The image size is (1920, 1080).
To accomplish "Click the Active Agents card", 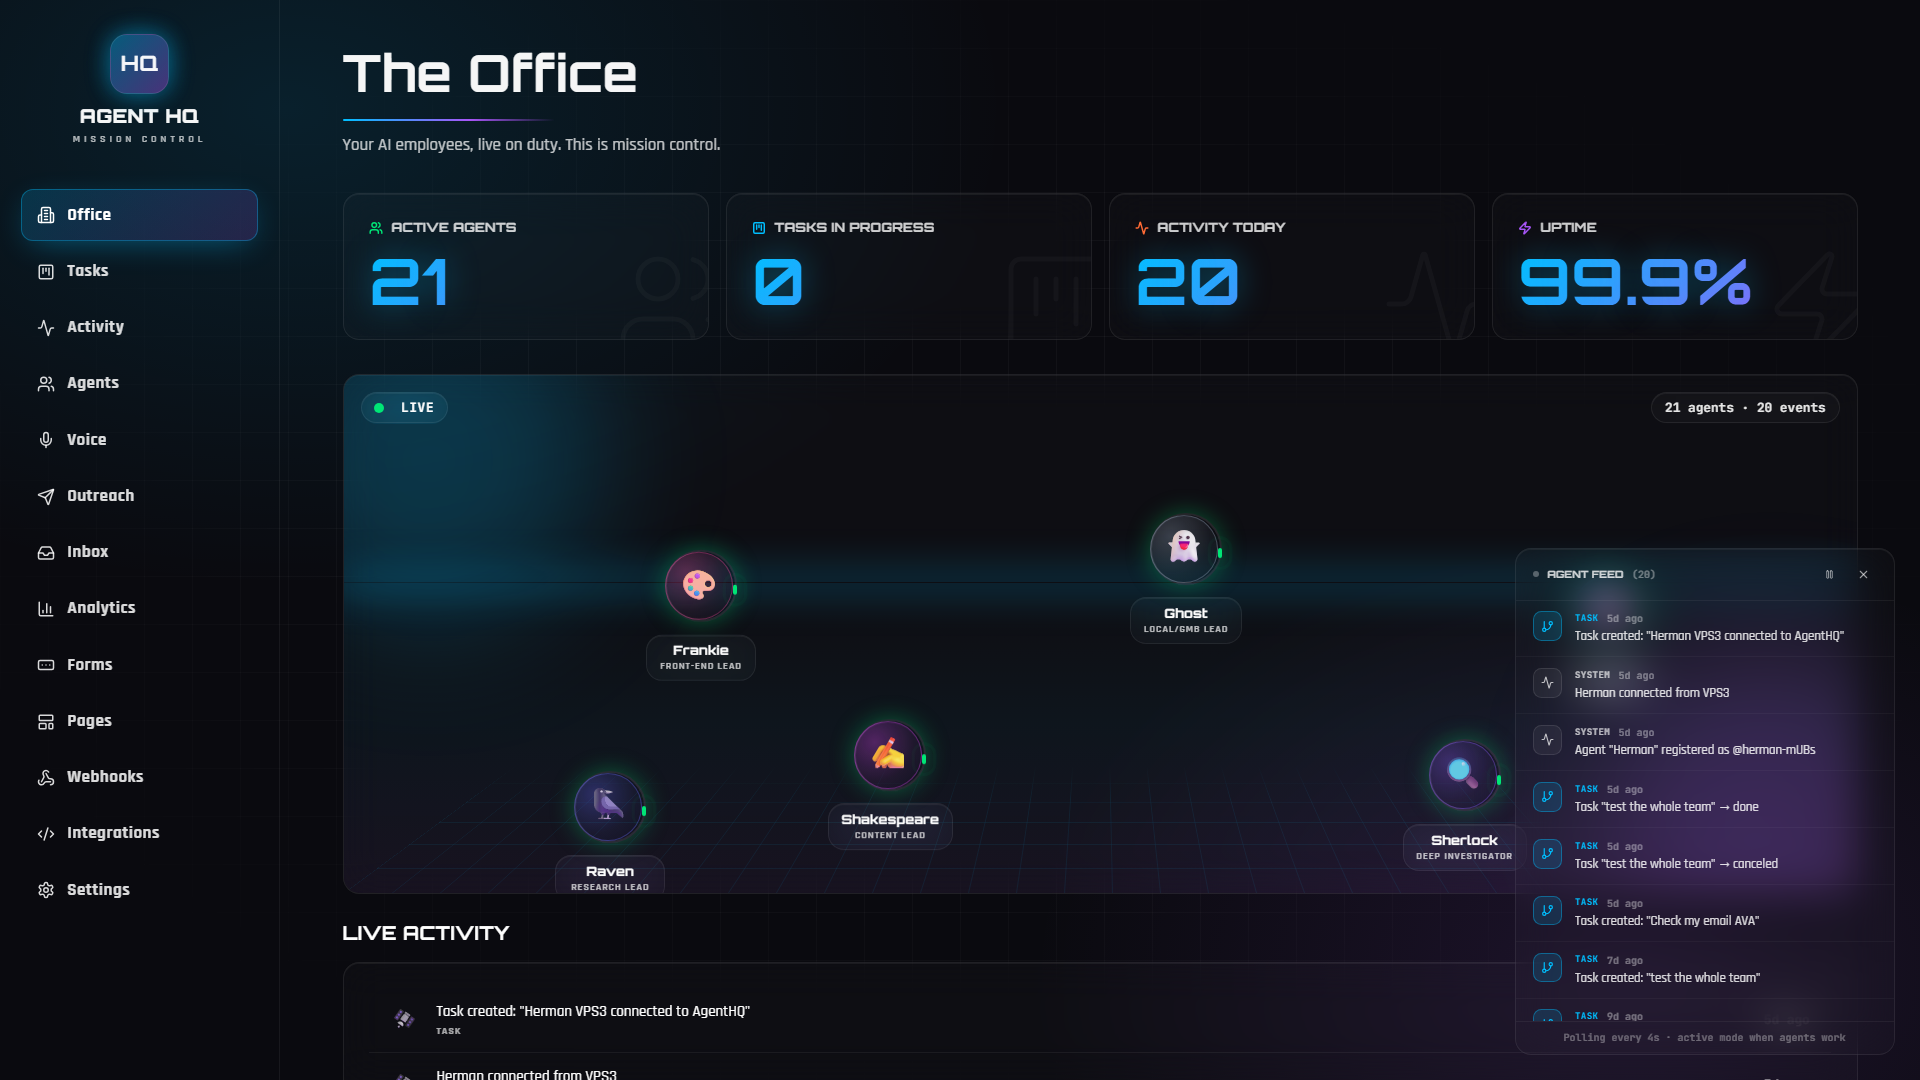I will click(526, 267).
